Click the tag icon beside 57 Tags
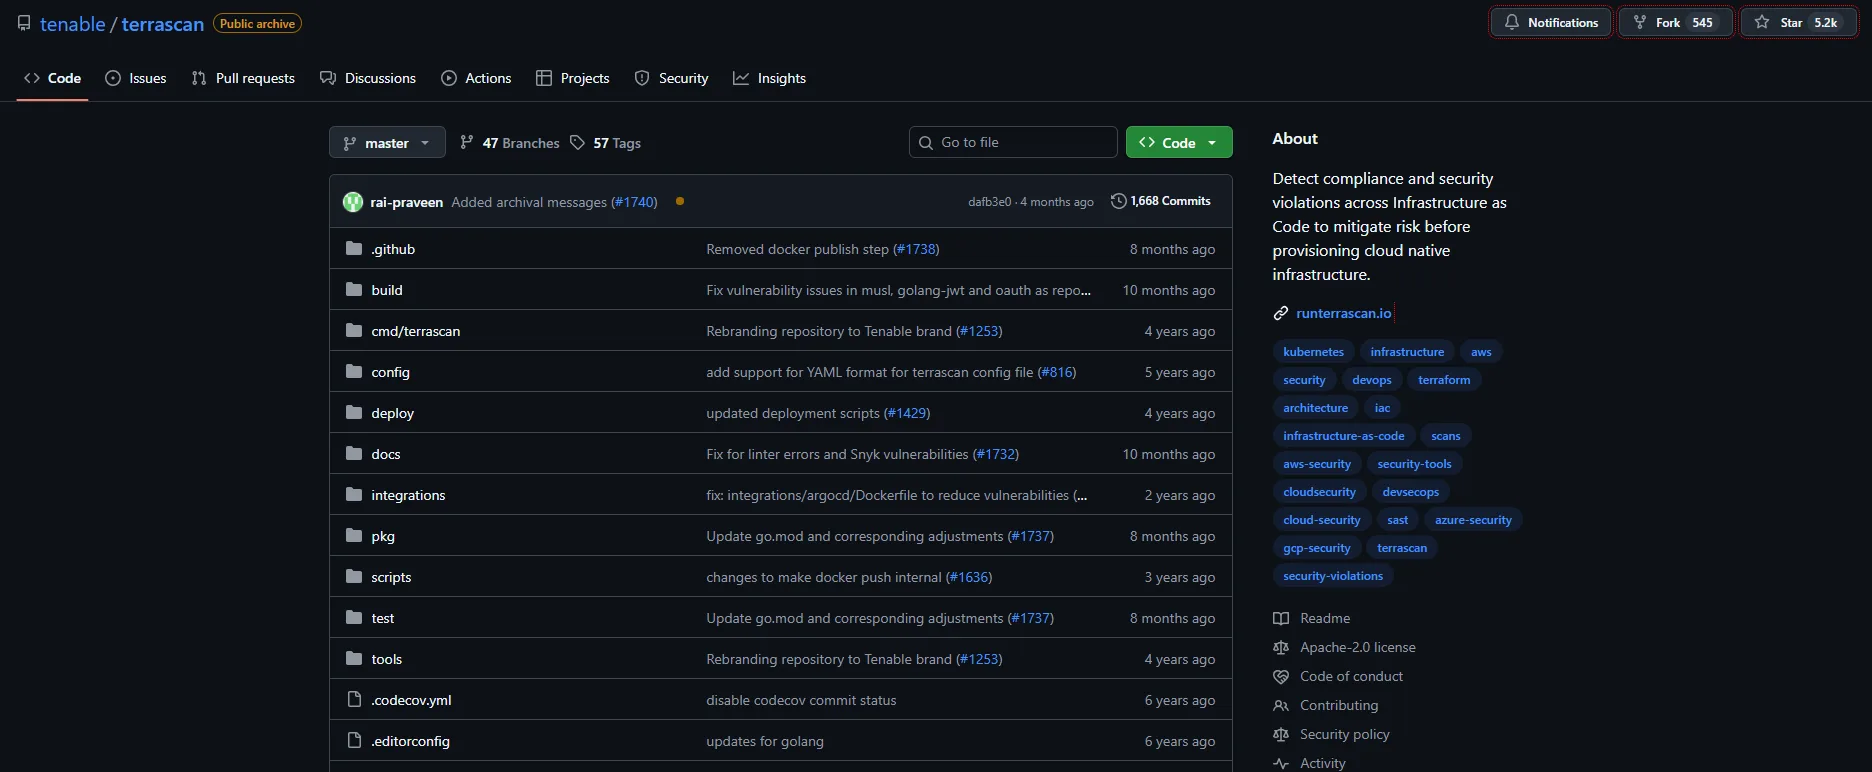Image resolution: width=1872 pixels, height=772 pixels. pyautogui.click(x=577, y=143)
